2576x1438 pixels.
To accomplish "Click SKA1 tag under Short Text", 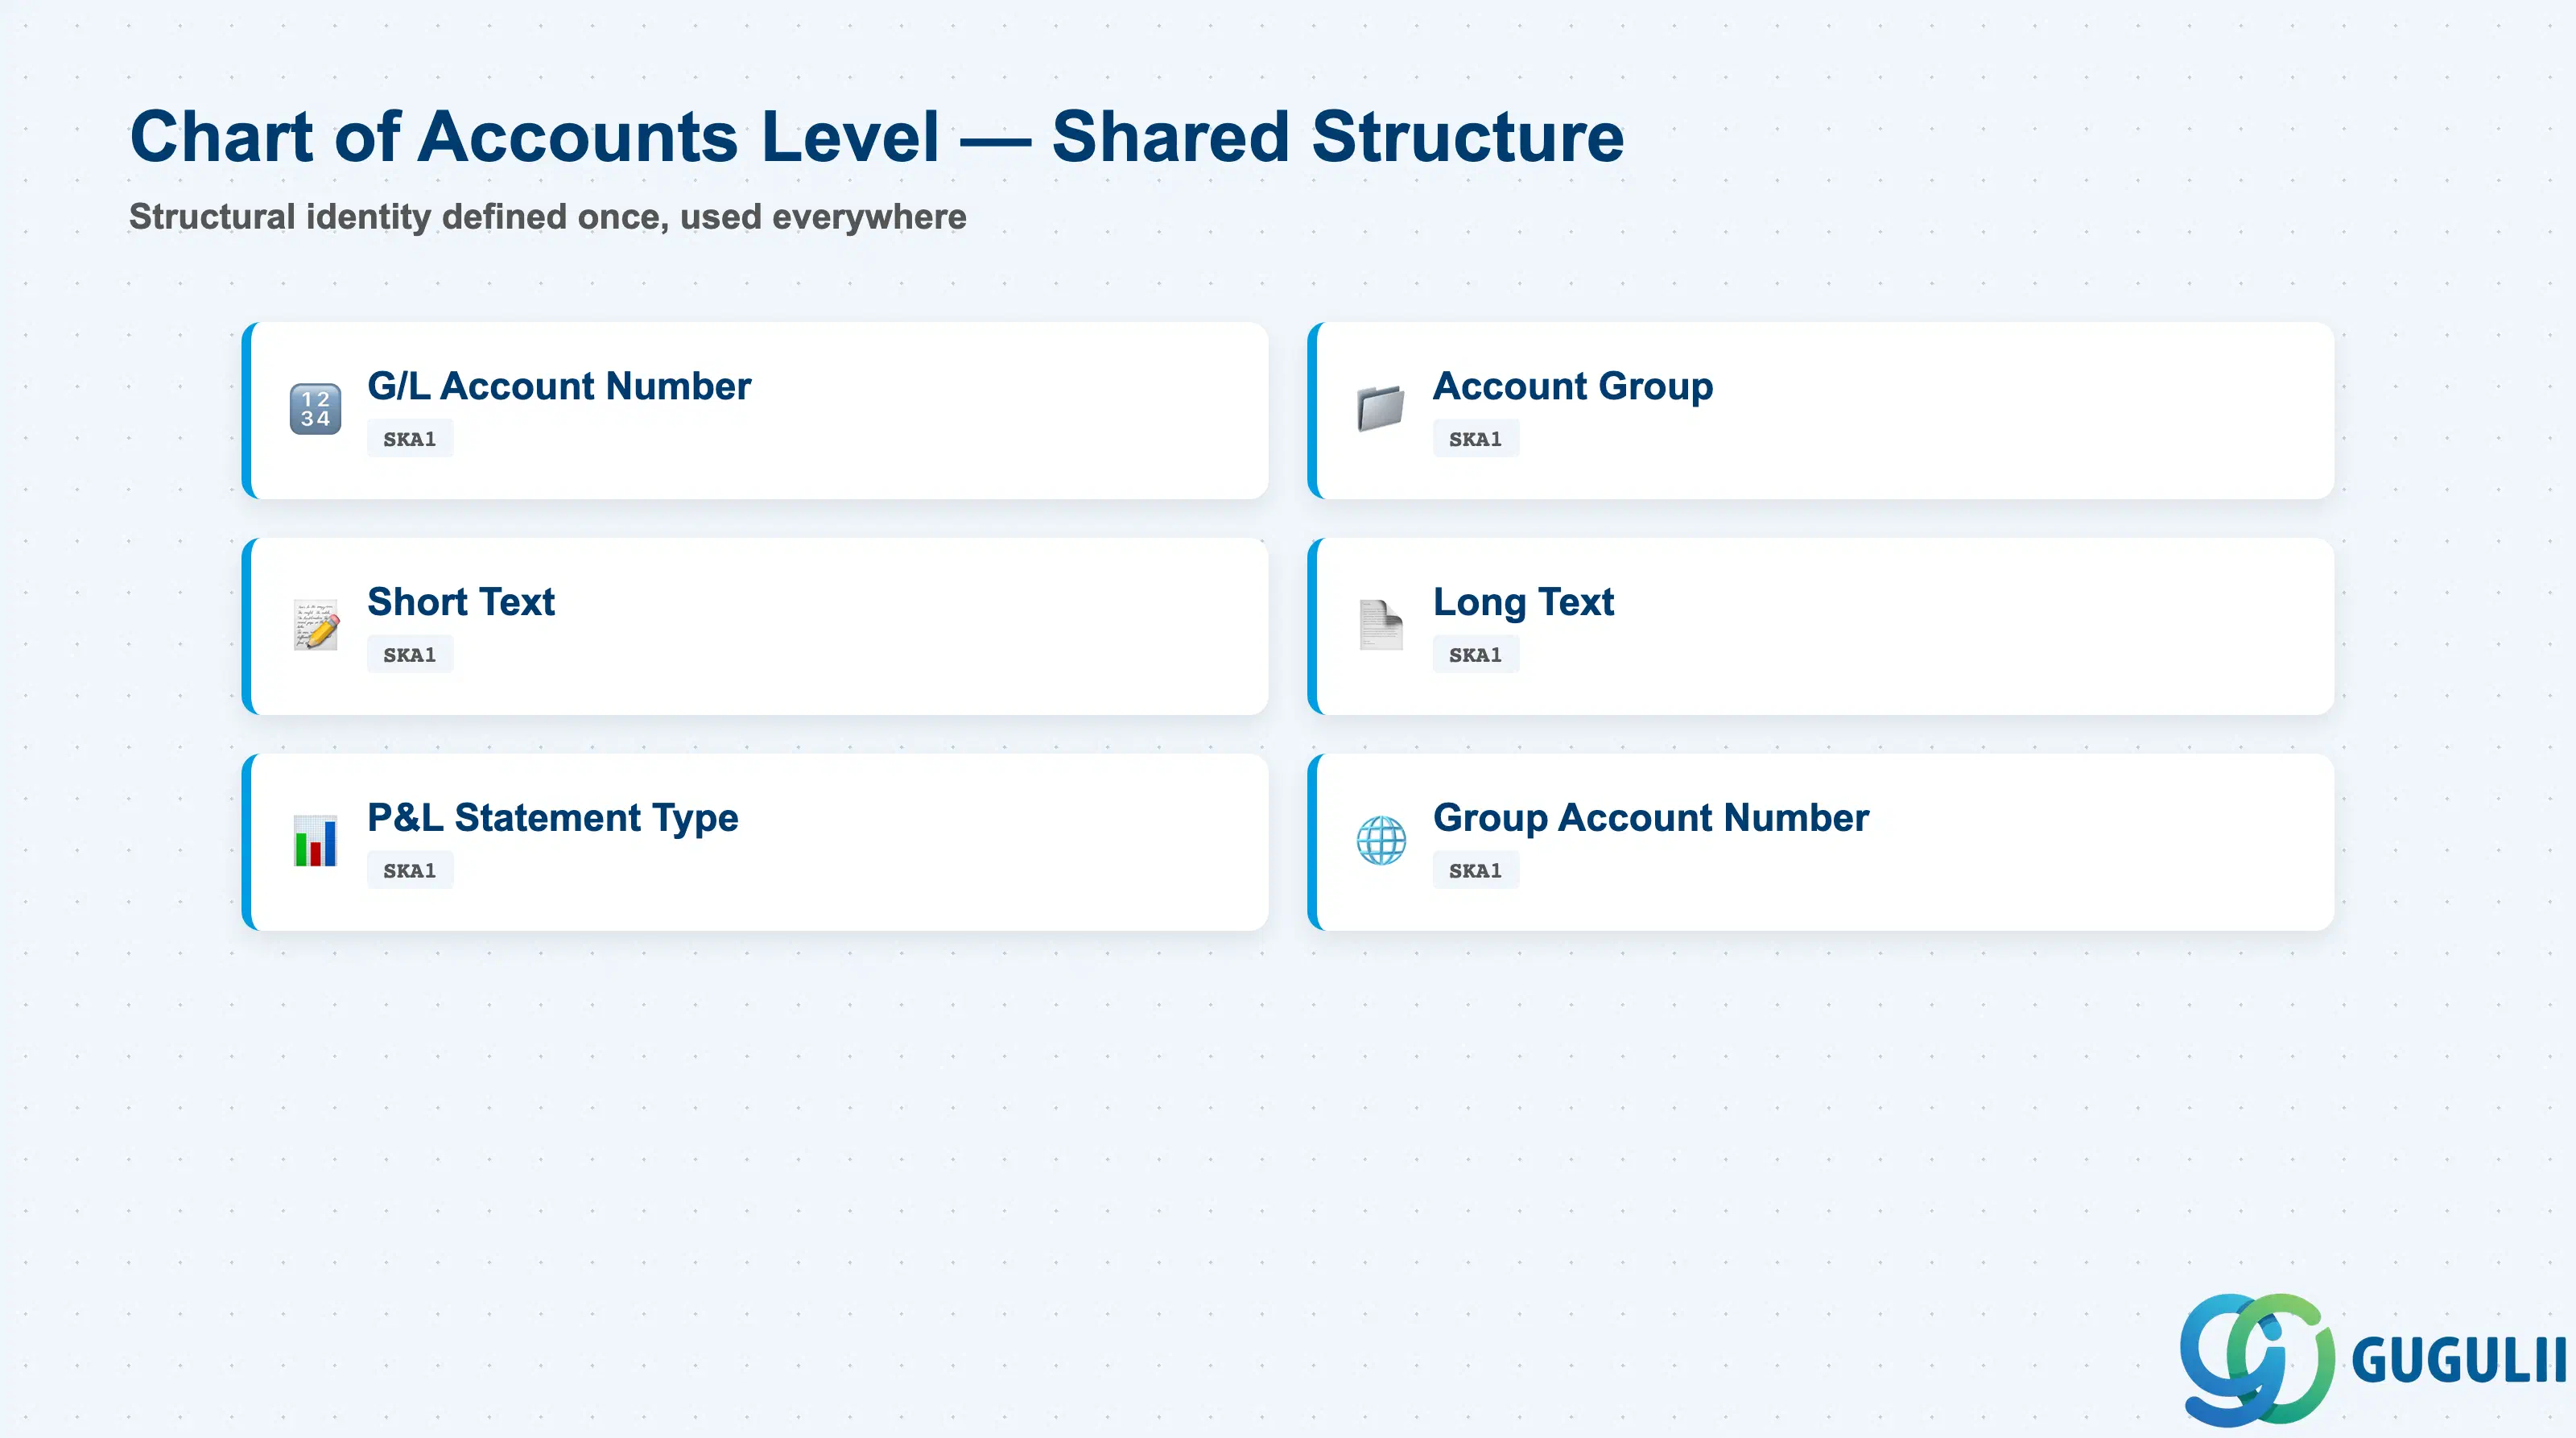I will point(410,655).
